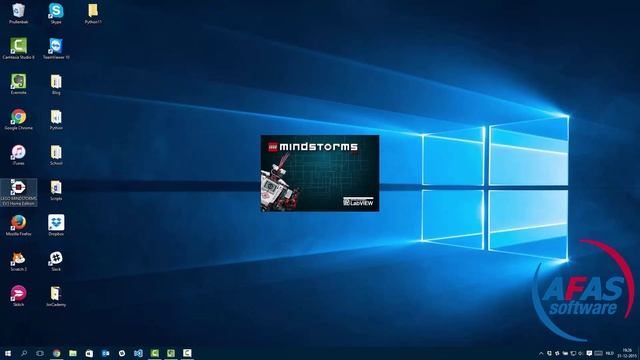Switch to white Camtasia icon in taskbar

[187, 353]
